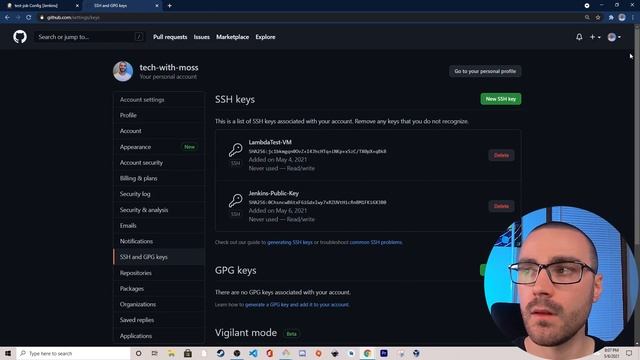Select Packages in settings sidebar
Image resolution: width=640 pixels, height=360 pixels.
pyautogui.click(x=159, y=289)
